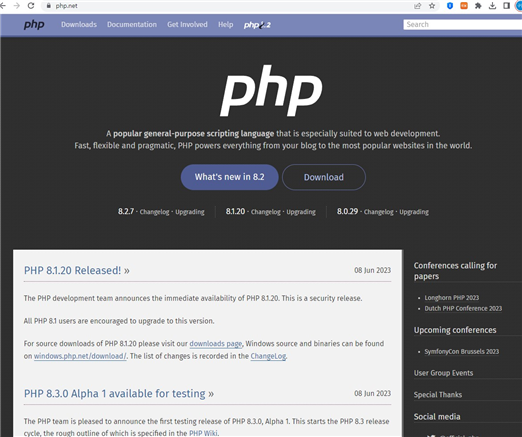Image resolution: width=522 pixels, height=437 pixels.
Task: Open the windows.php.net/download/ link
Action: click(x=80, y=356)
